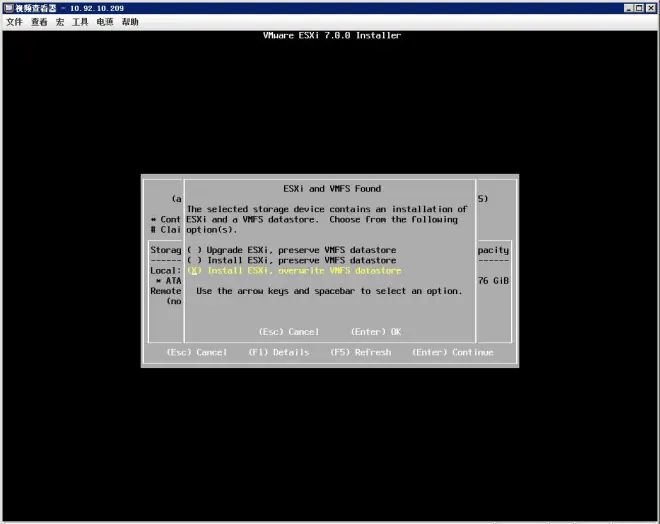Click the 'Remote' storage label
660x524 pixels.
click(165, 291)
